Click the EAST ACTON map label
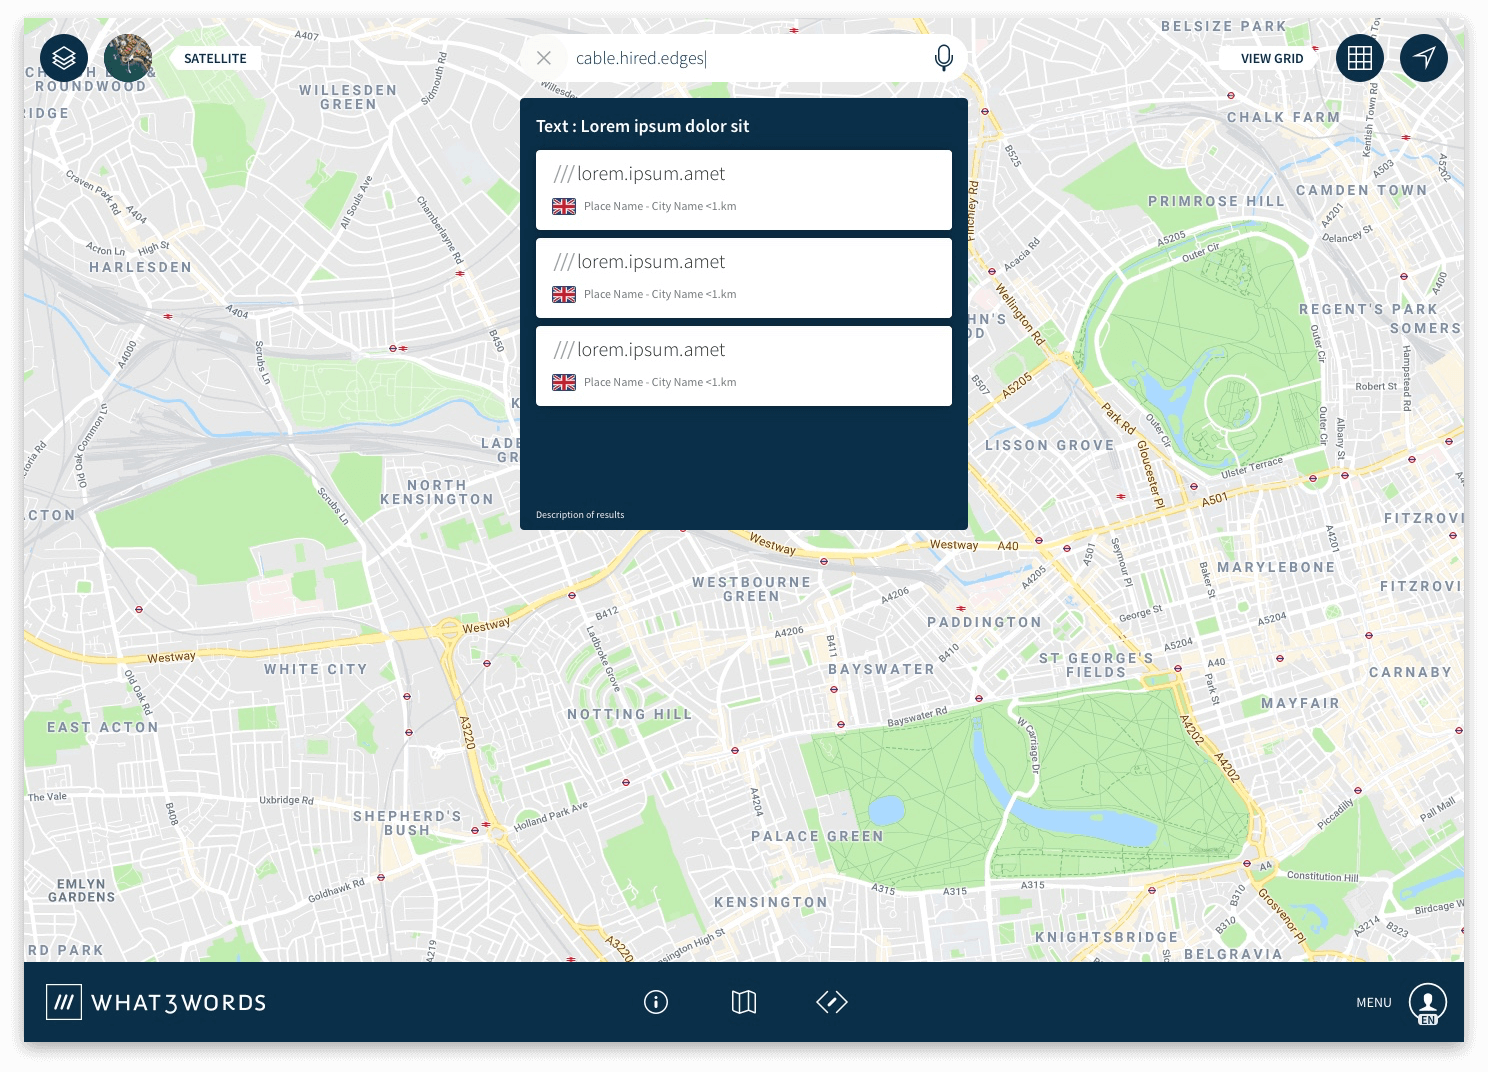 pyautogui.click(x=103, y=727)
